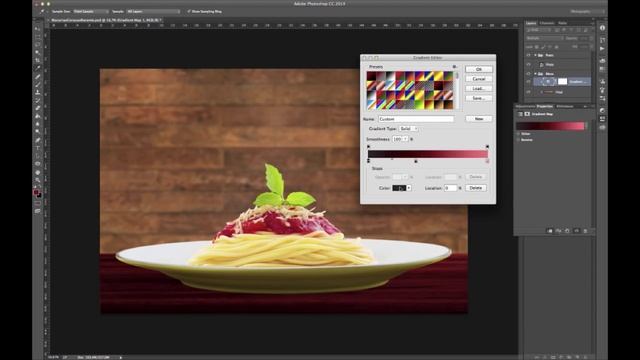Screen dimensions: 640x360
Task: Select the Healing Brush tool
Action: pos(38,76)
